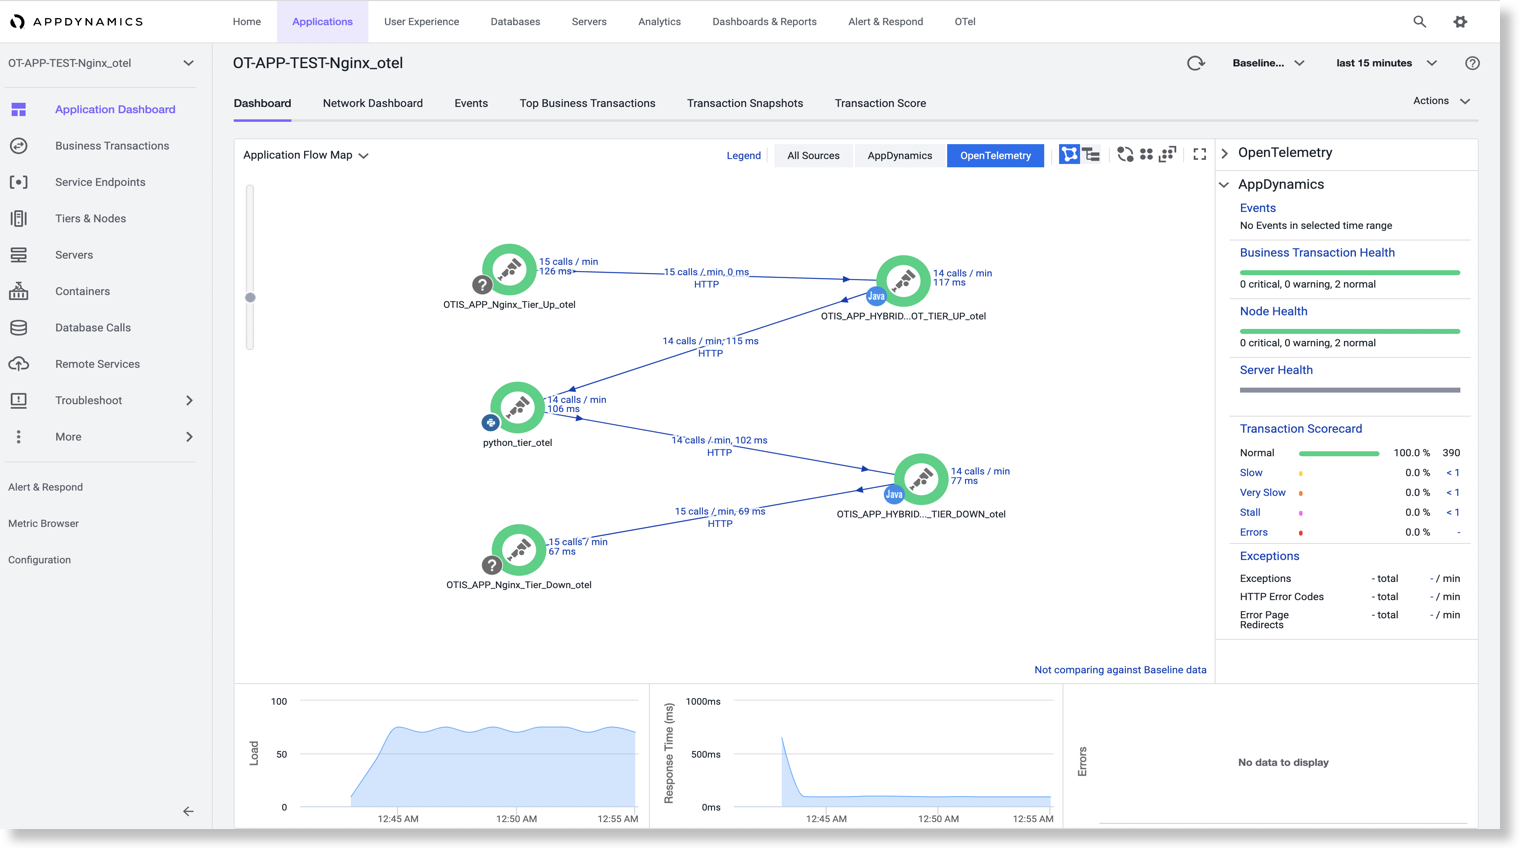Screen dimensions: 1520x849
Task: Click Not comparing against Baseline data
Action: (x=1120, y=670)
